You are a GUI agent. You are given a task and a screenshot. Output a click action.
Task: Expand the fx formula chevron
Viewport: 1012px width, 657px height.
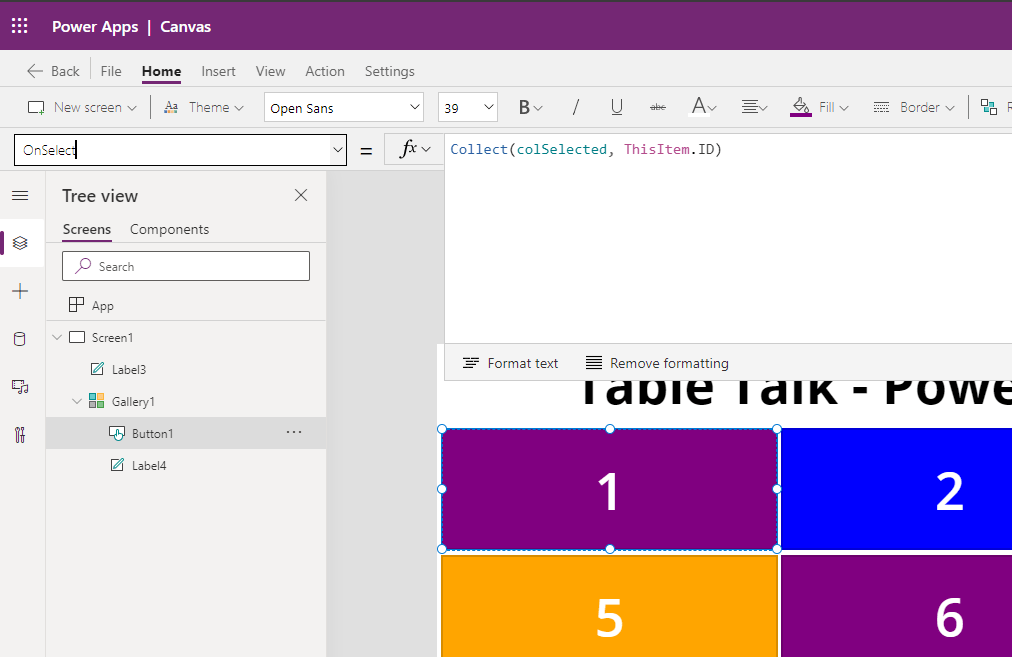pyautogui.click(x=426, y=149)
